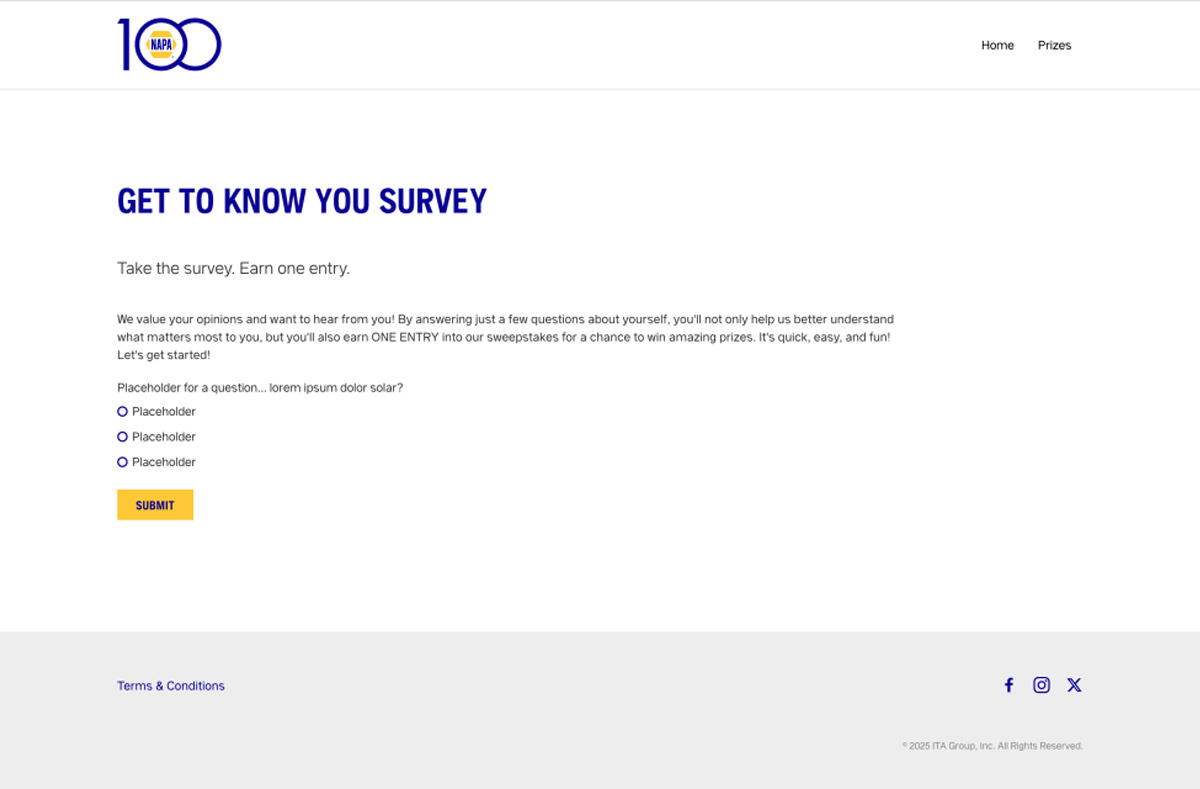
Task: Click the X social media icon
Action: pyautogui.click(x=1074, y=685)
